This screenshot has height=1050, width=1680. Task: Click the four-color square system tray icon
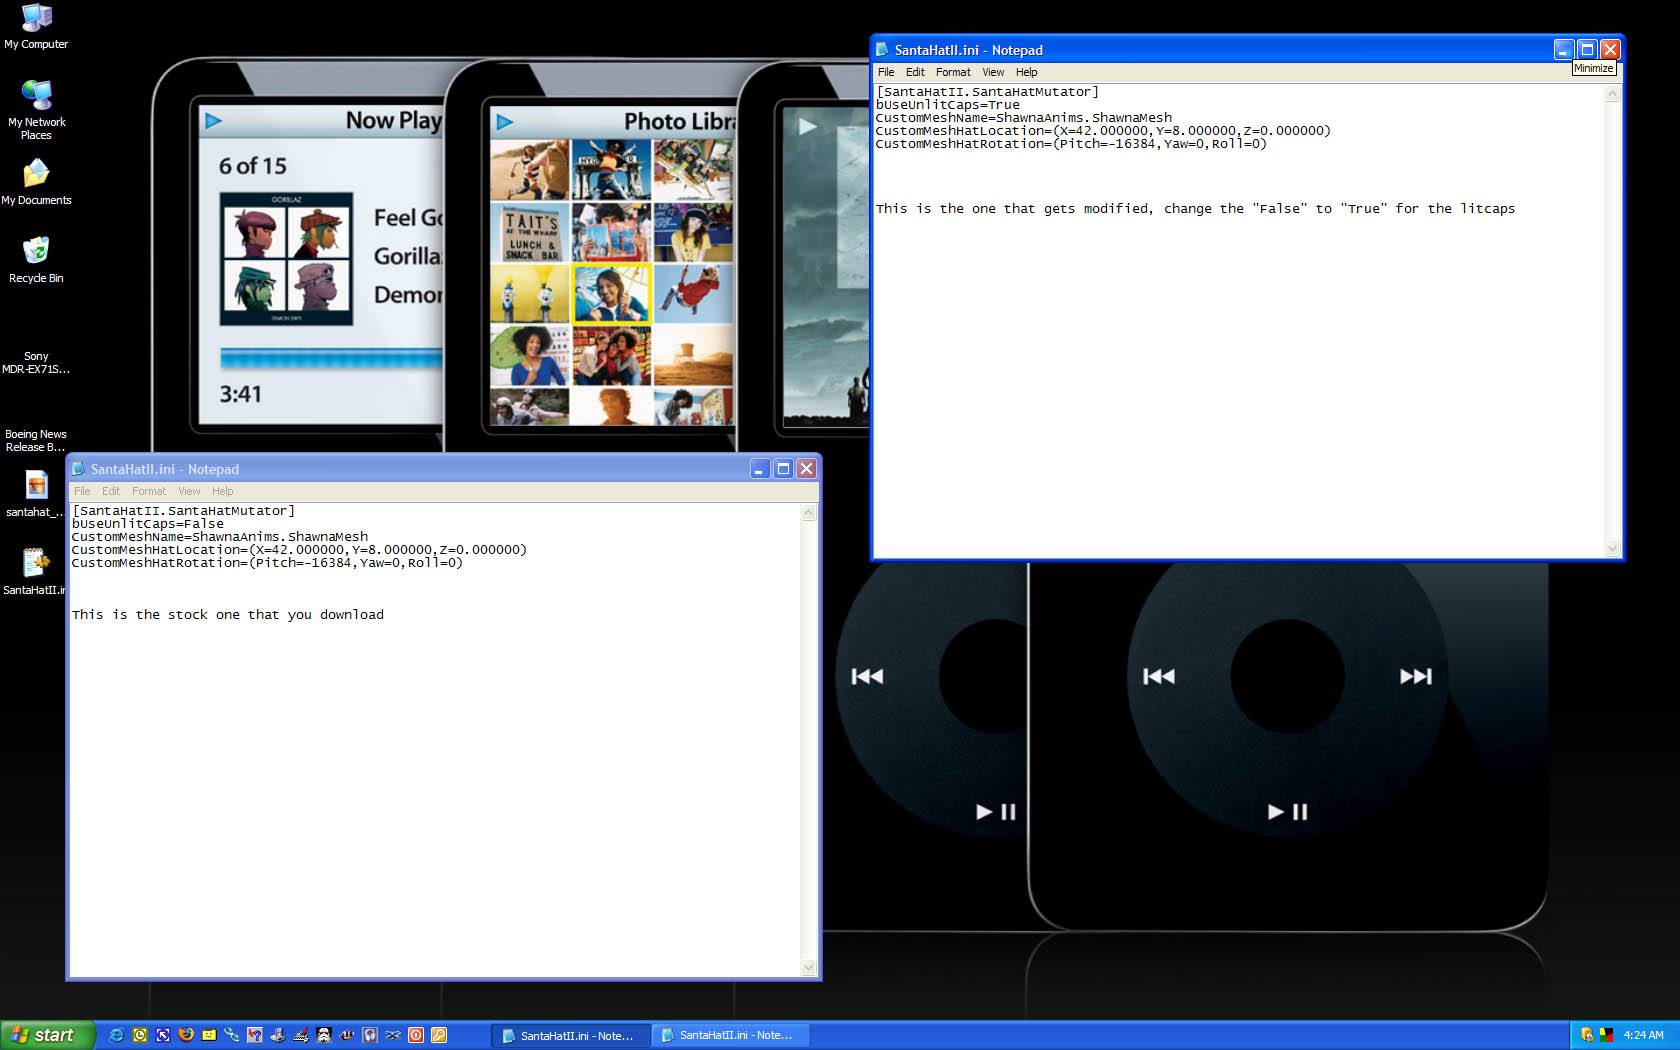click(1607, 1035)
